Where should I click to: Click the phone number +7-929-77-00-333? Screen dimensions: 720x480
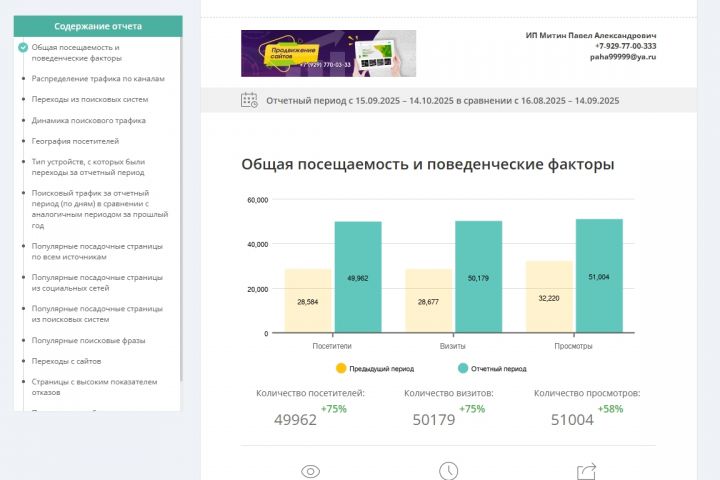(626, 46)
